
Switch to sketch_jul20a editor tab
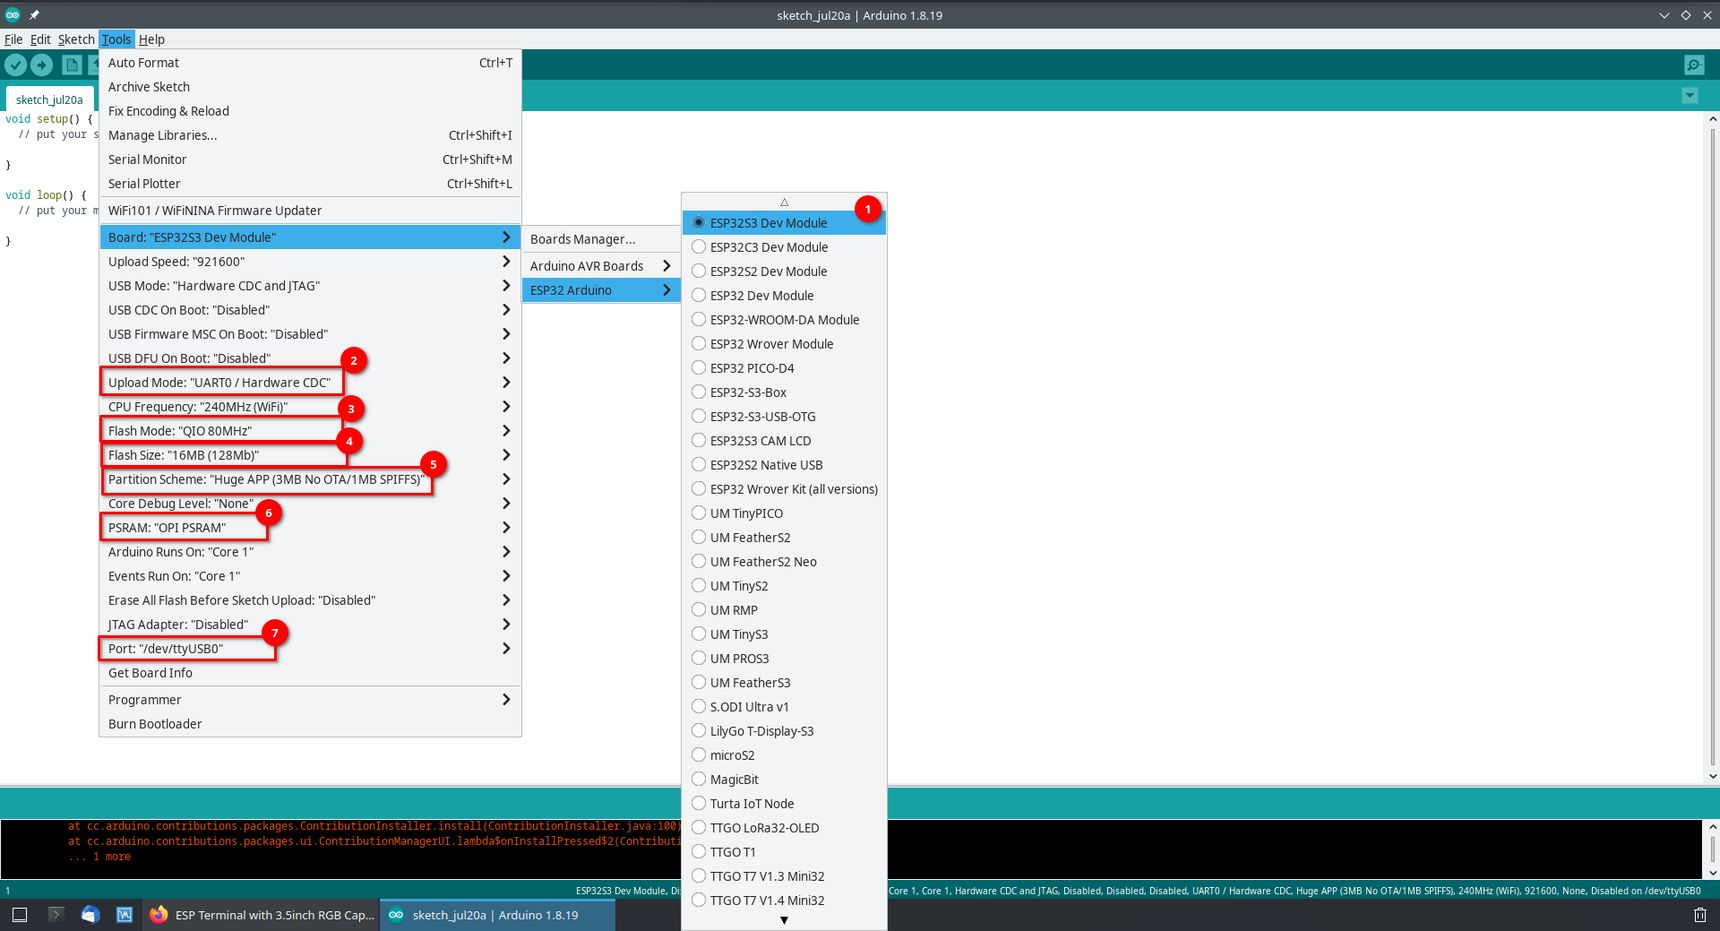pyautogui.click(x=50, y=100)
